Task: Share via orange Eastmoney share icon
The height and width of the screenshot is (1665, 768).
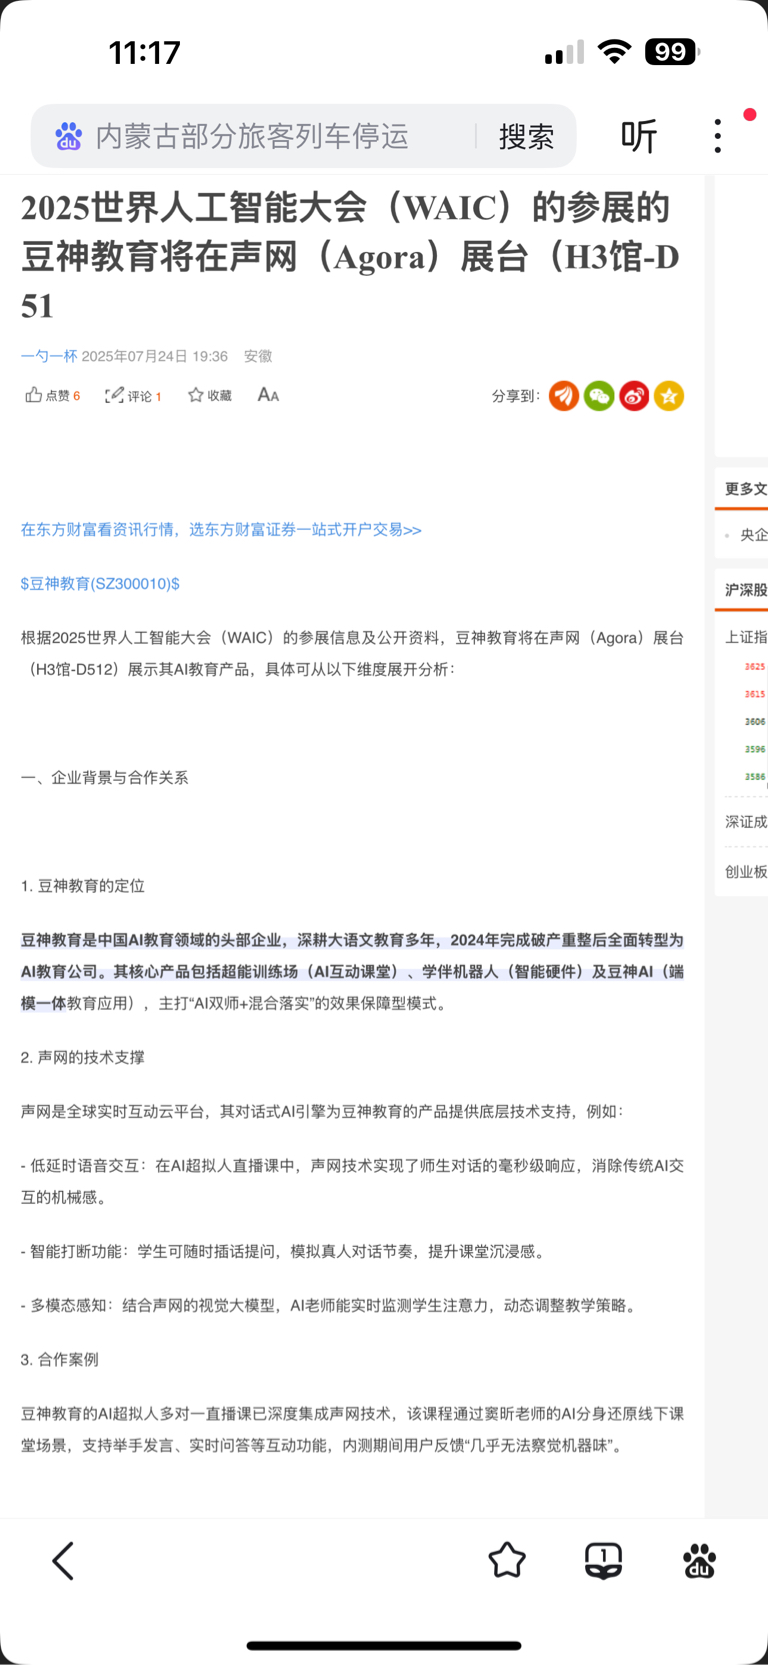Action: click(564, 396)
